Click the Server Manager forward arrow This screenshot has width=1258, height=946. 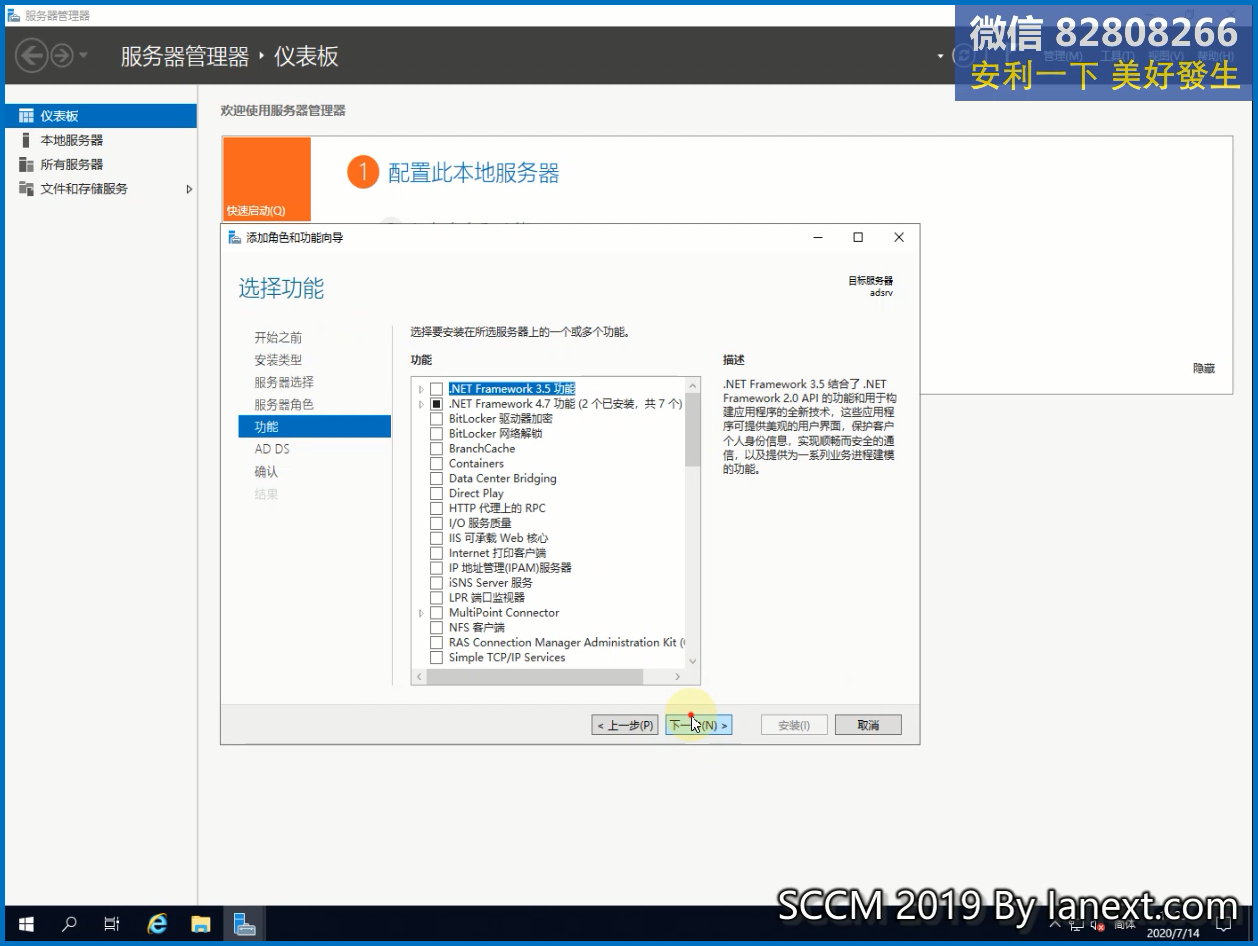click(61, 55)
